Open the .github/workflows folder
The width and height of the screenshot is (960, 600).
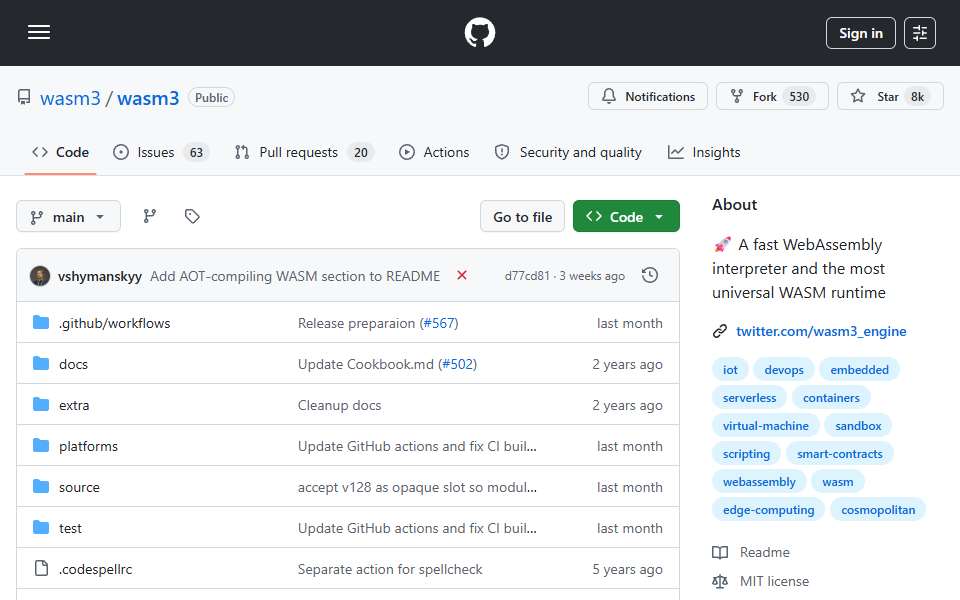coord(114,323)
